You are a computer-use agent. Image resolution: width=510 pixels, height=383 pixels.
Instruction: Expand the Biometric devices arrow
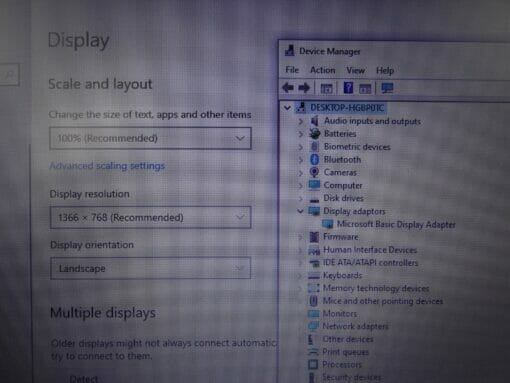(x=301, y=147)
